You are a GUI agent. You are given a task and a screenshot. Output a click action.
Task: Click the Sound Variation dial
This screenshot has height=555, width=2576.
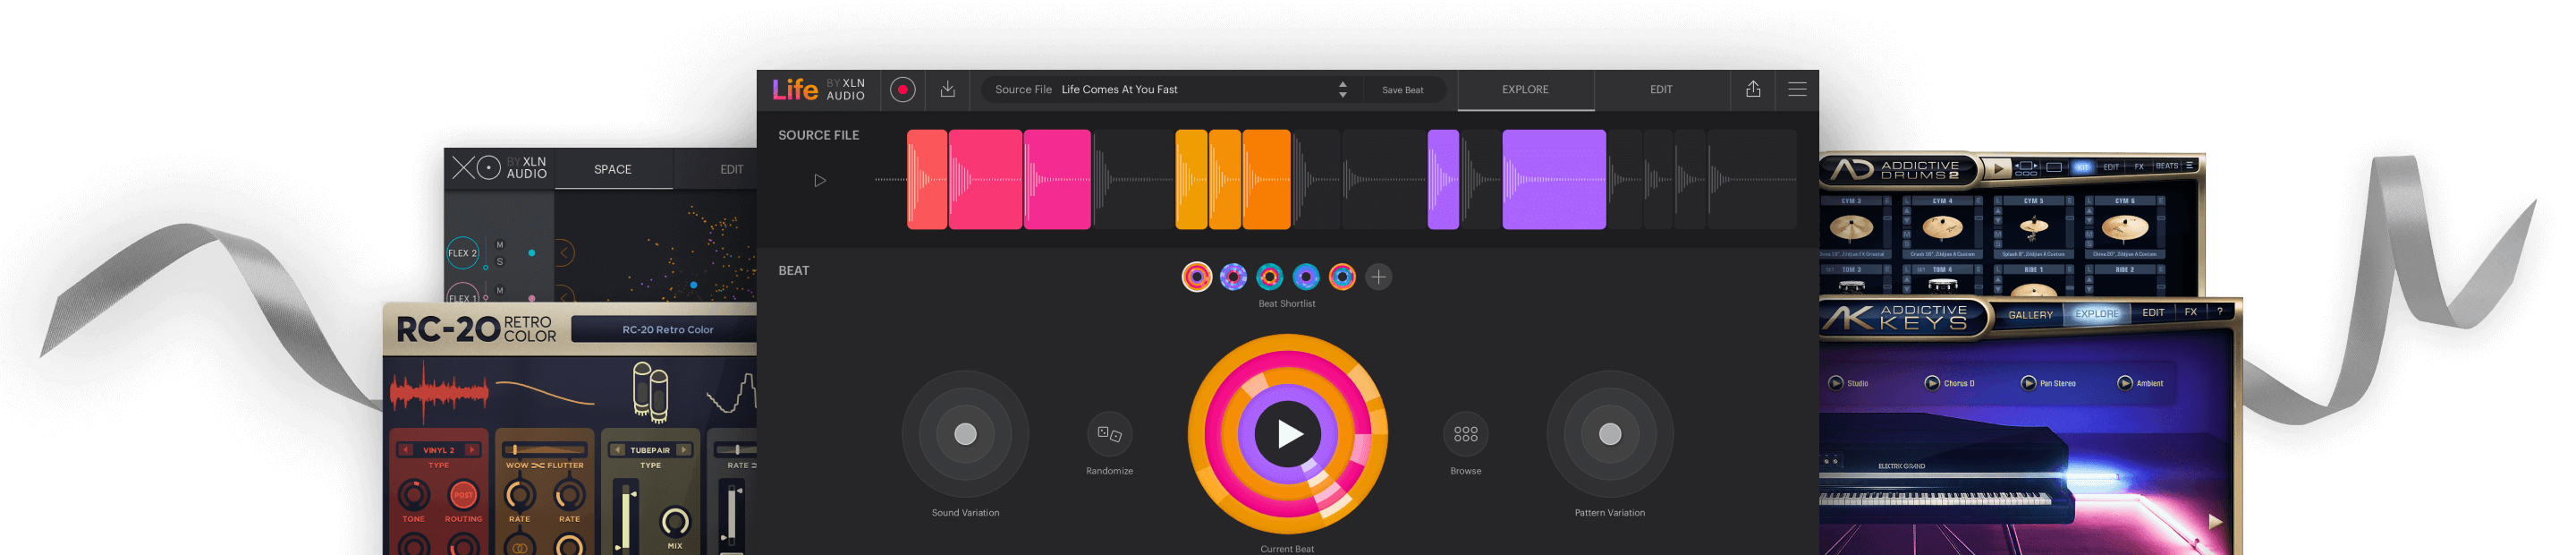(x=965, y=434)
